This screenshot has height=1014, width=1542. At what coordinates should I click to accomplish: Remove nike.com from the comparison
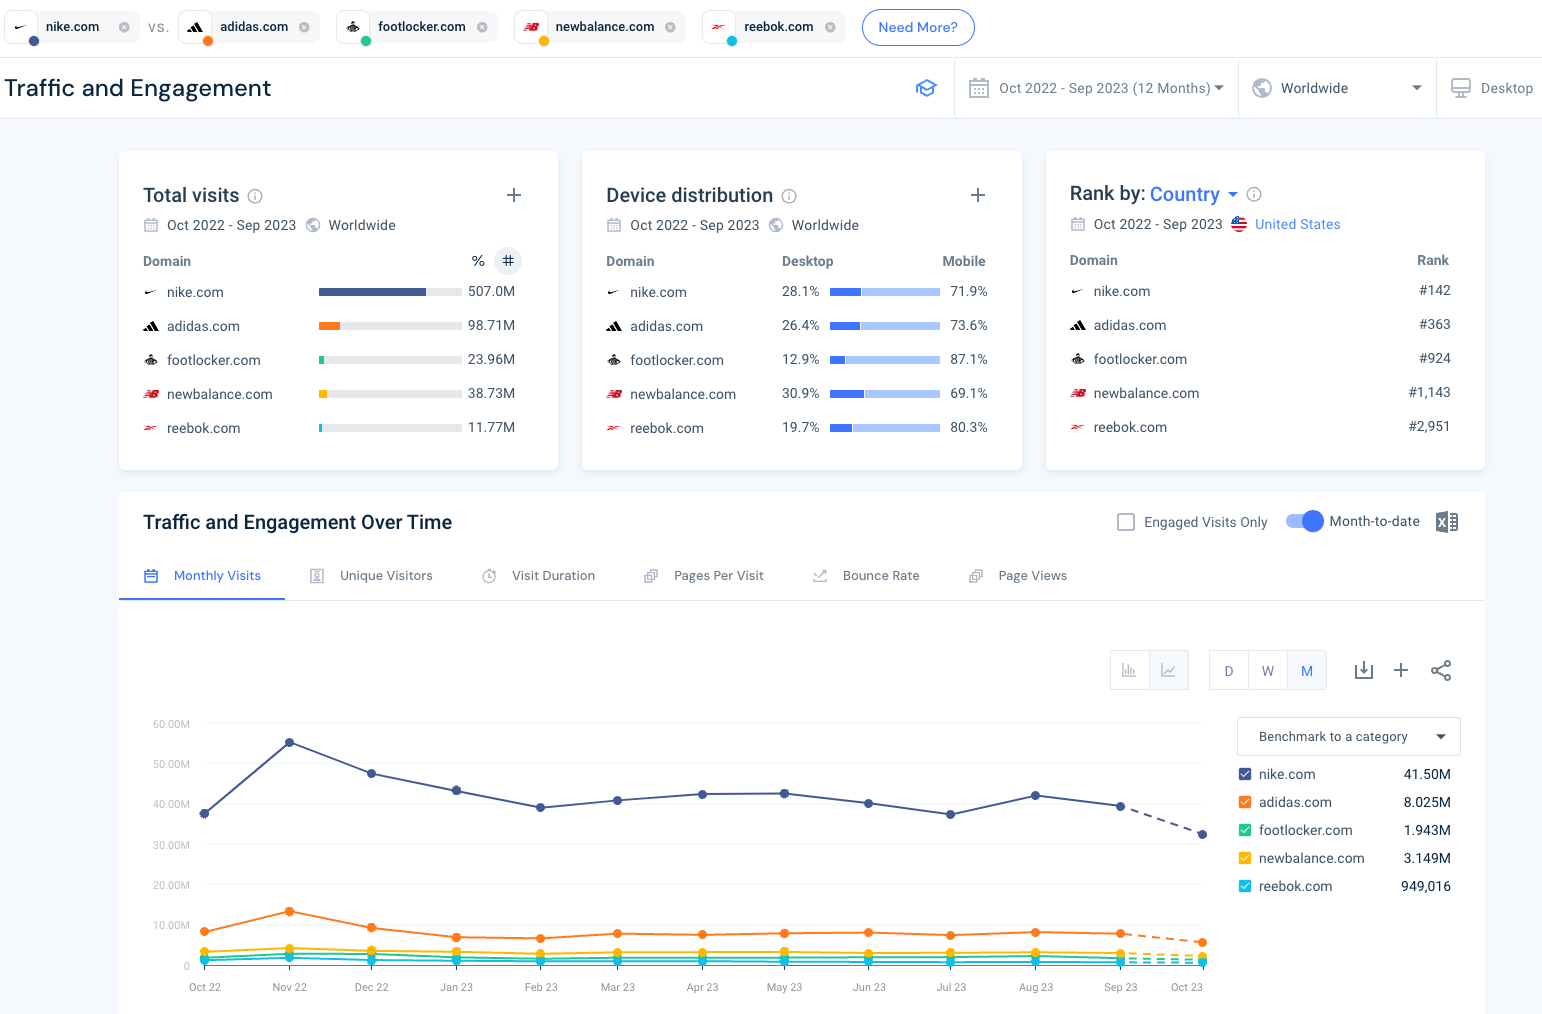pyautogui.click(x=124, y=27)
